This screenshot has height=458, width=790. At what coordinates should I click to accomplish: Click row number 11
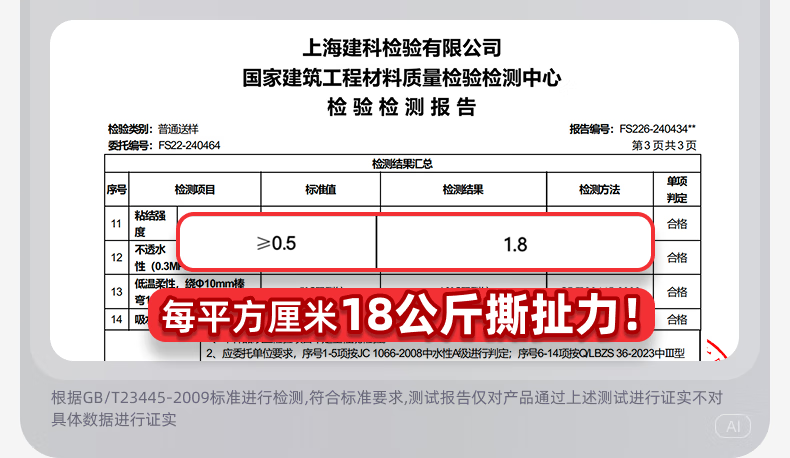(x=116, y=224)
